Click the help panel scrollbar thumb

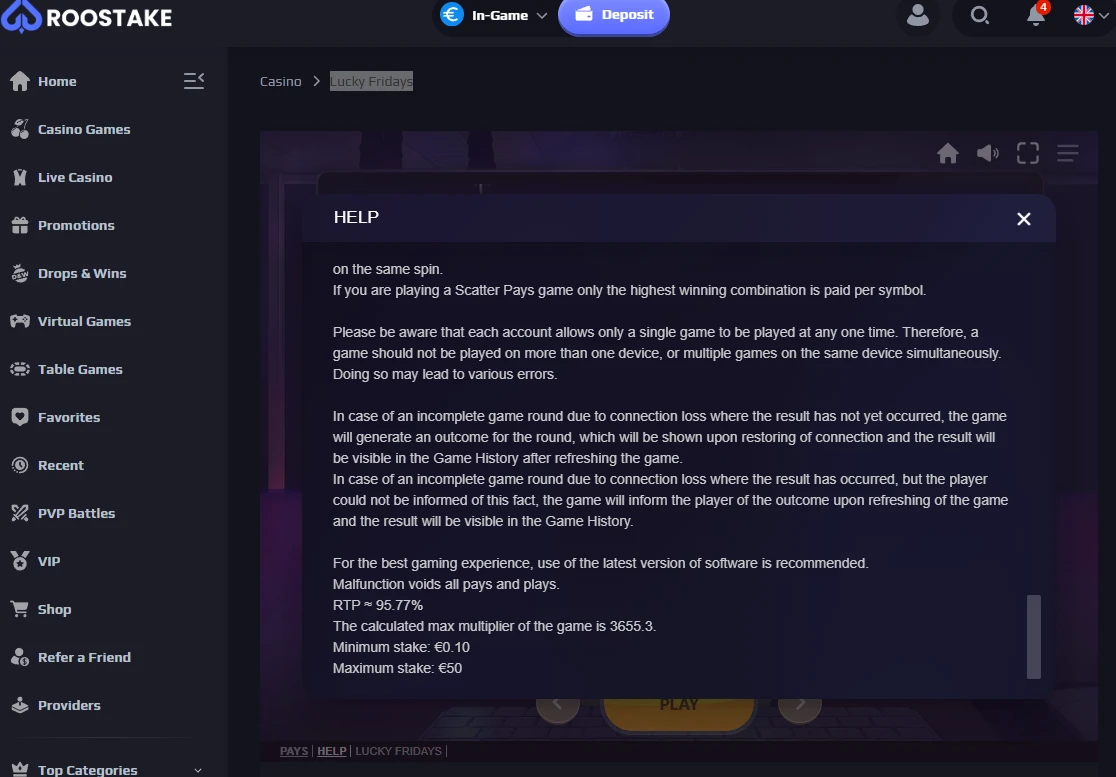(1033, 637)
